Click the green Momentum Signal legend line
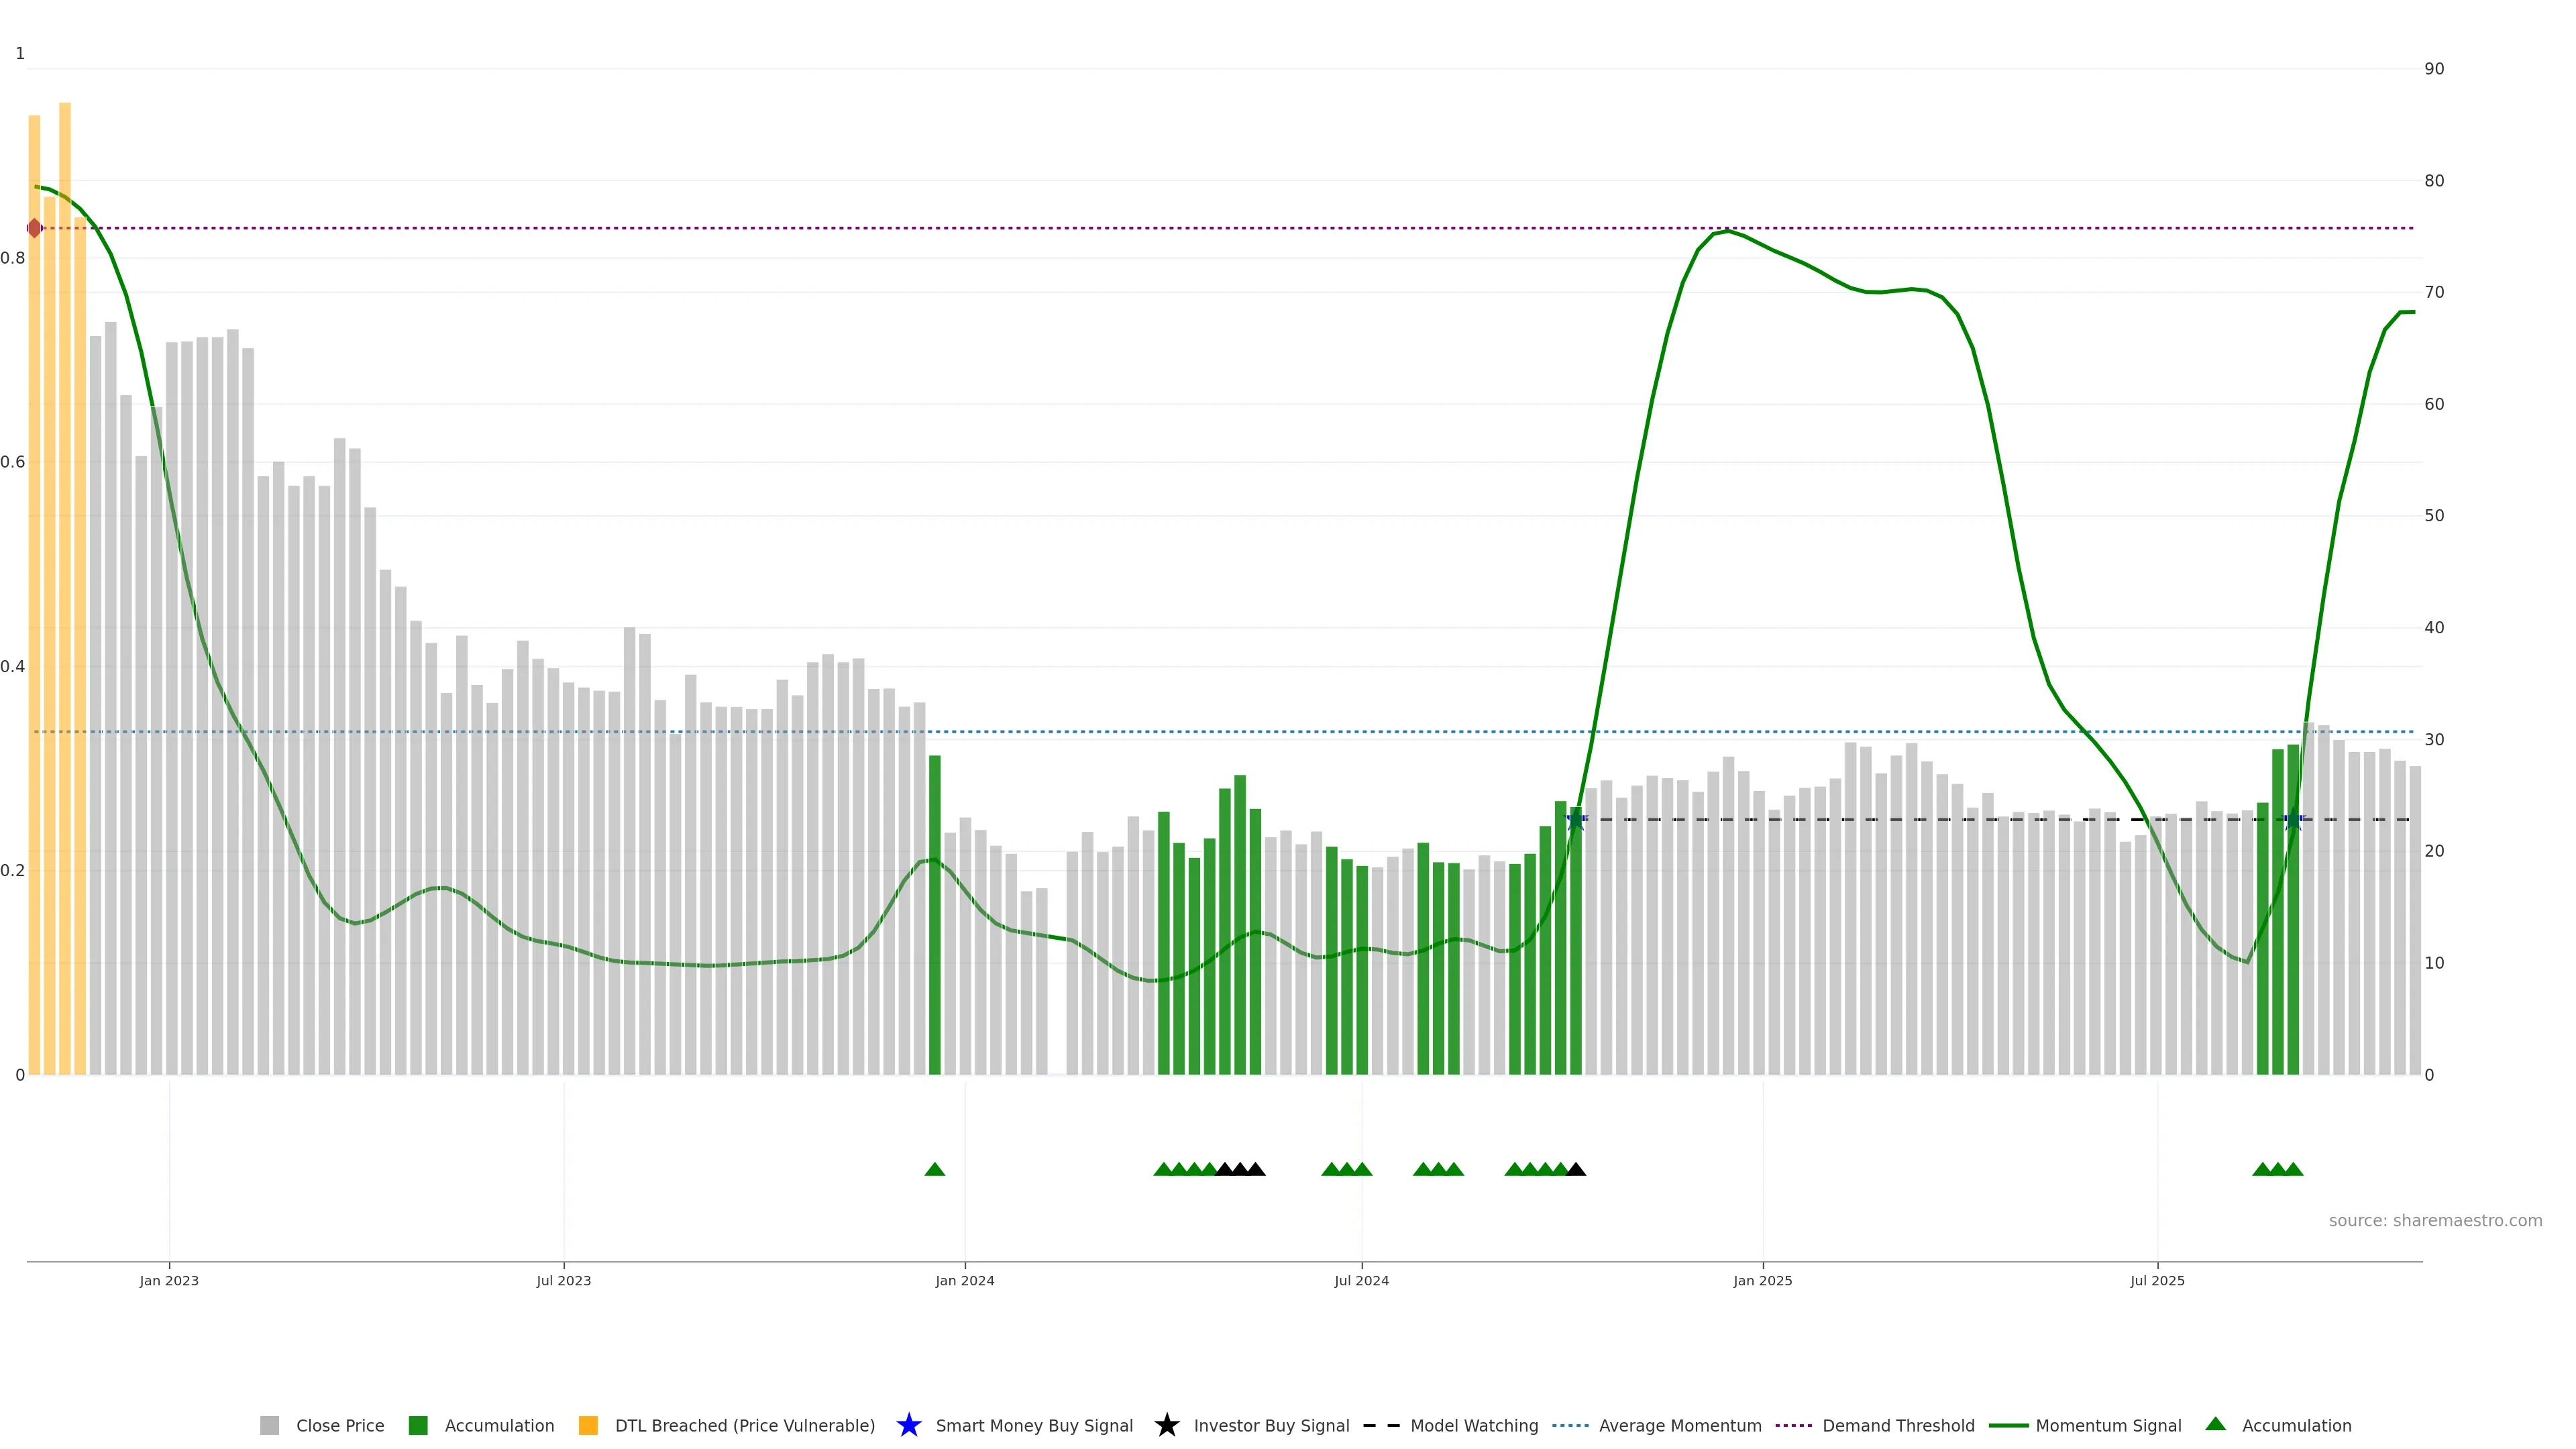Viewport: 2576px width, 1449px height. [x=2008, y=1425]
